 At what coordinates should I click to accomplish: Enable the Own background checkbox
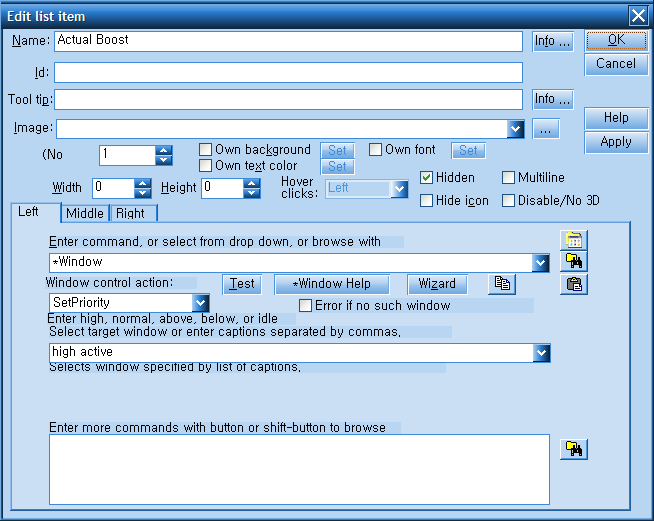tap(205, 149)
